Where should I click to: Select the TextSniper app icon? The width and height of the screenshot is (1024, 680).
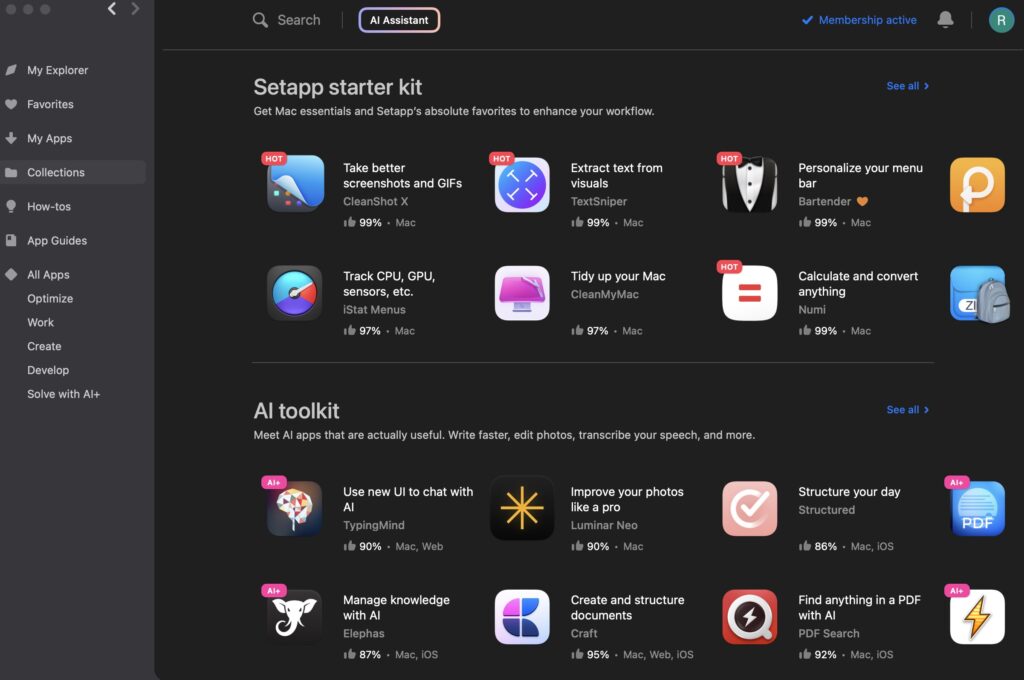point(522,184)
